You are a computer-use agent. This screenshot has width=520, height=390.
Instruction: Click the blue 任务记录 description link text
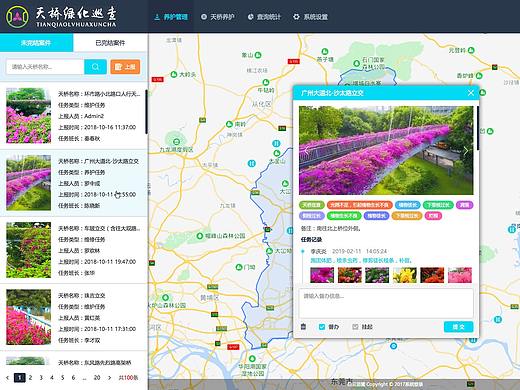coord(361,260)
